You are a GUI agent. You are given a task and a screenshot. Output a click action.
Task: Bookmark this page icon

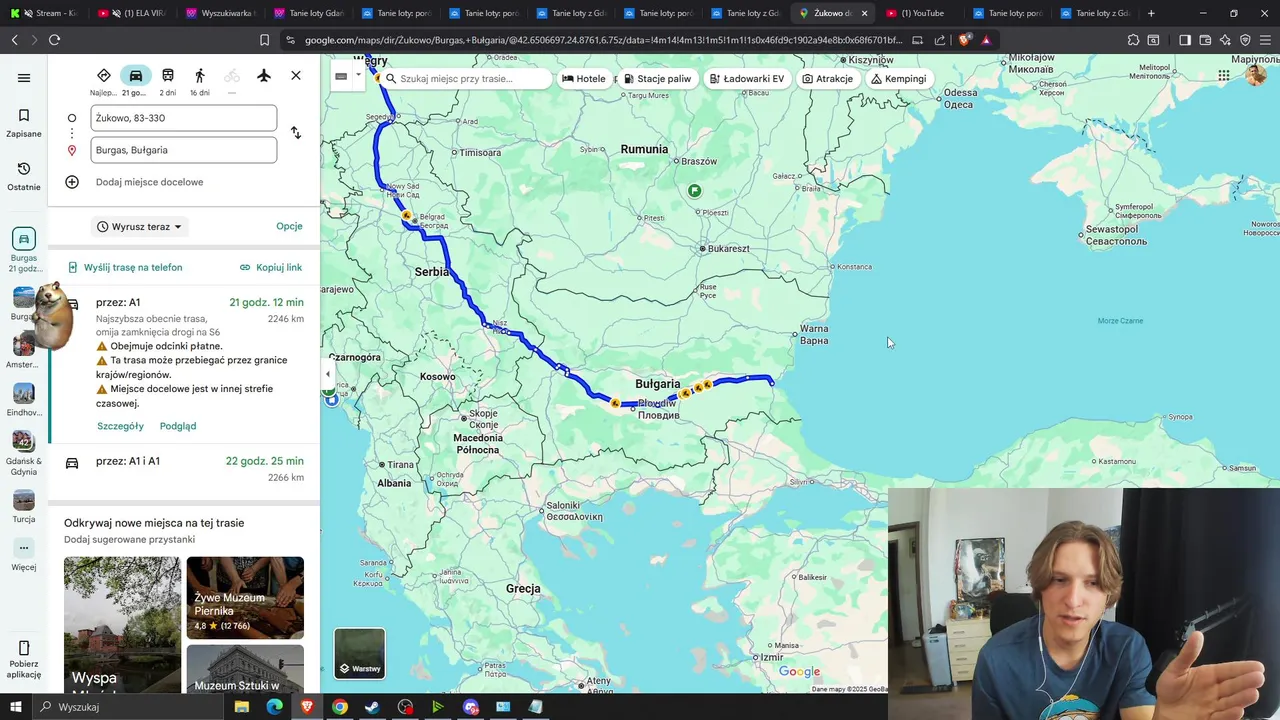click(x=264, y=40)
